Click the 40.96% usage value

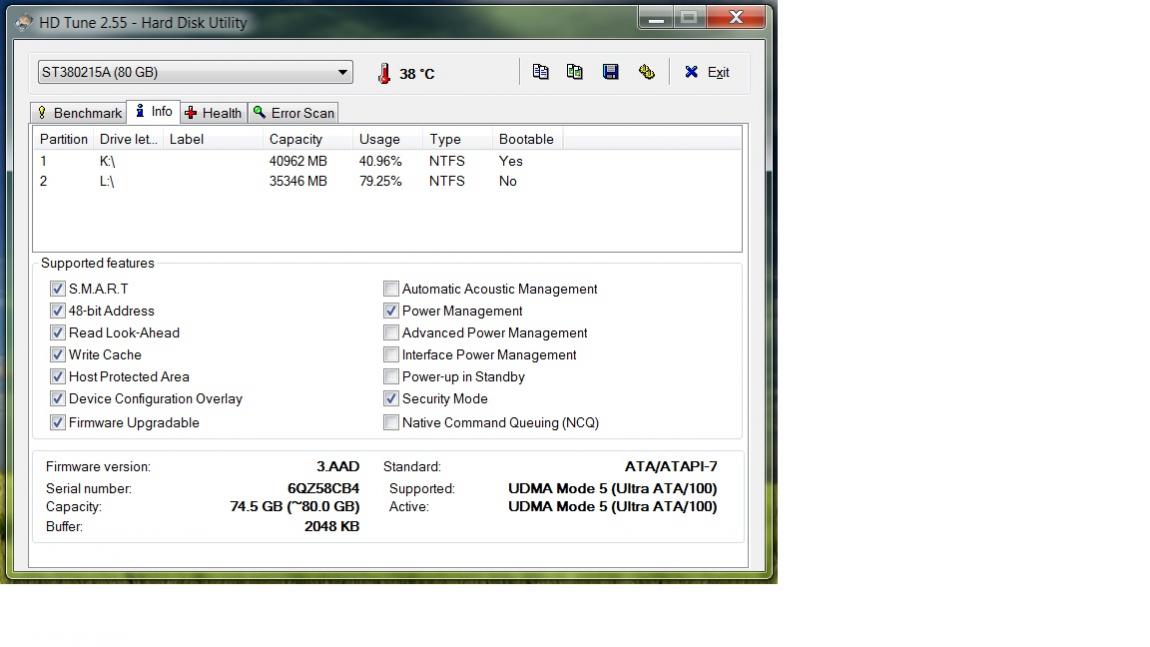(x=380, y=161)
